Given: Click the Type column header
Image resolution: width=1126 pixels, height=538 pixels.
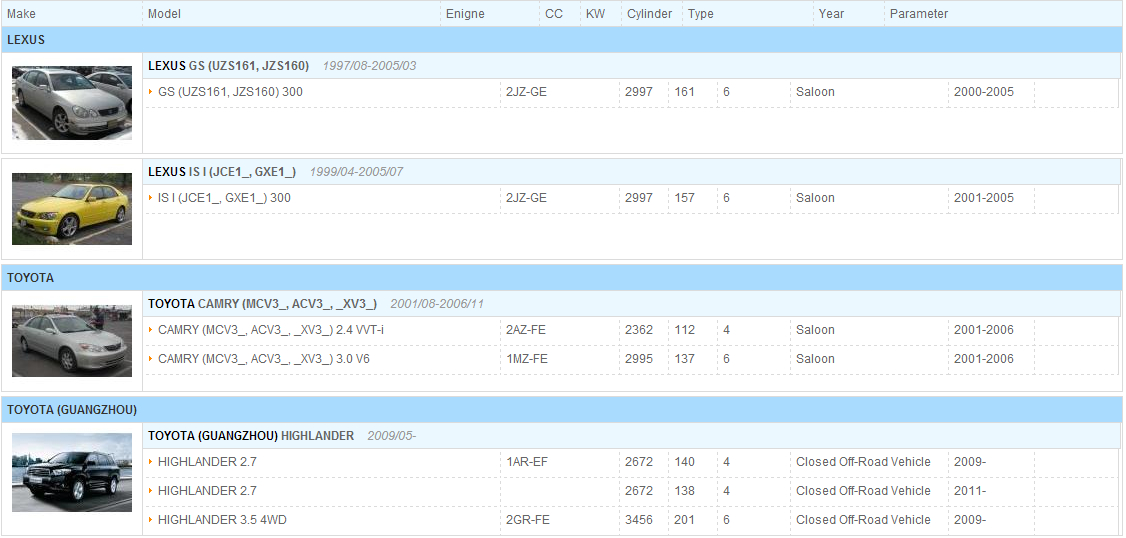Looking at the screenshot, I should [x=701, y=14].
